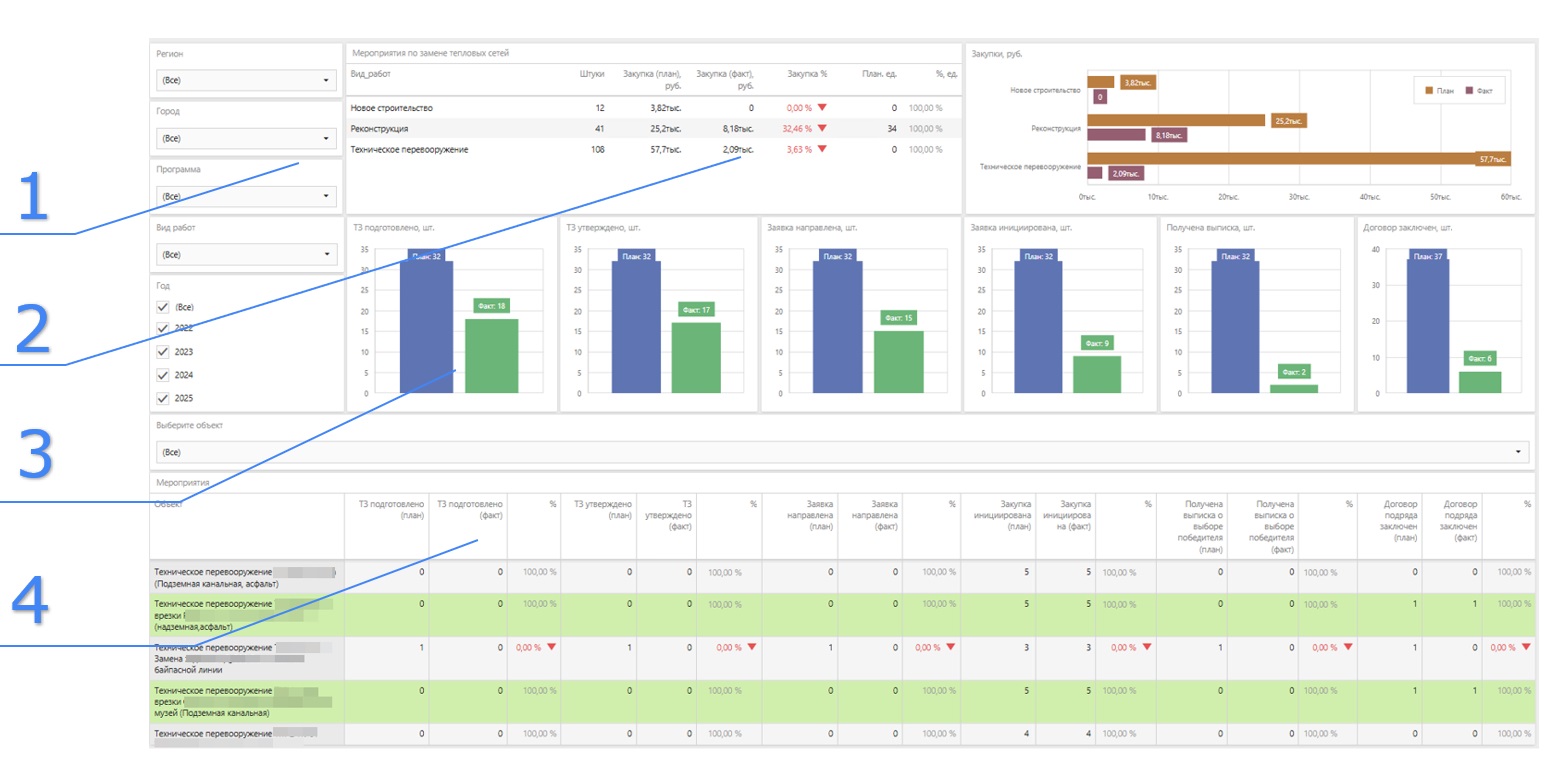The width and height of the screenshot is (1557, 767).
Task: Uncheck the 2023 year checkbox
Action: [x=163, y=352]
